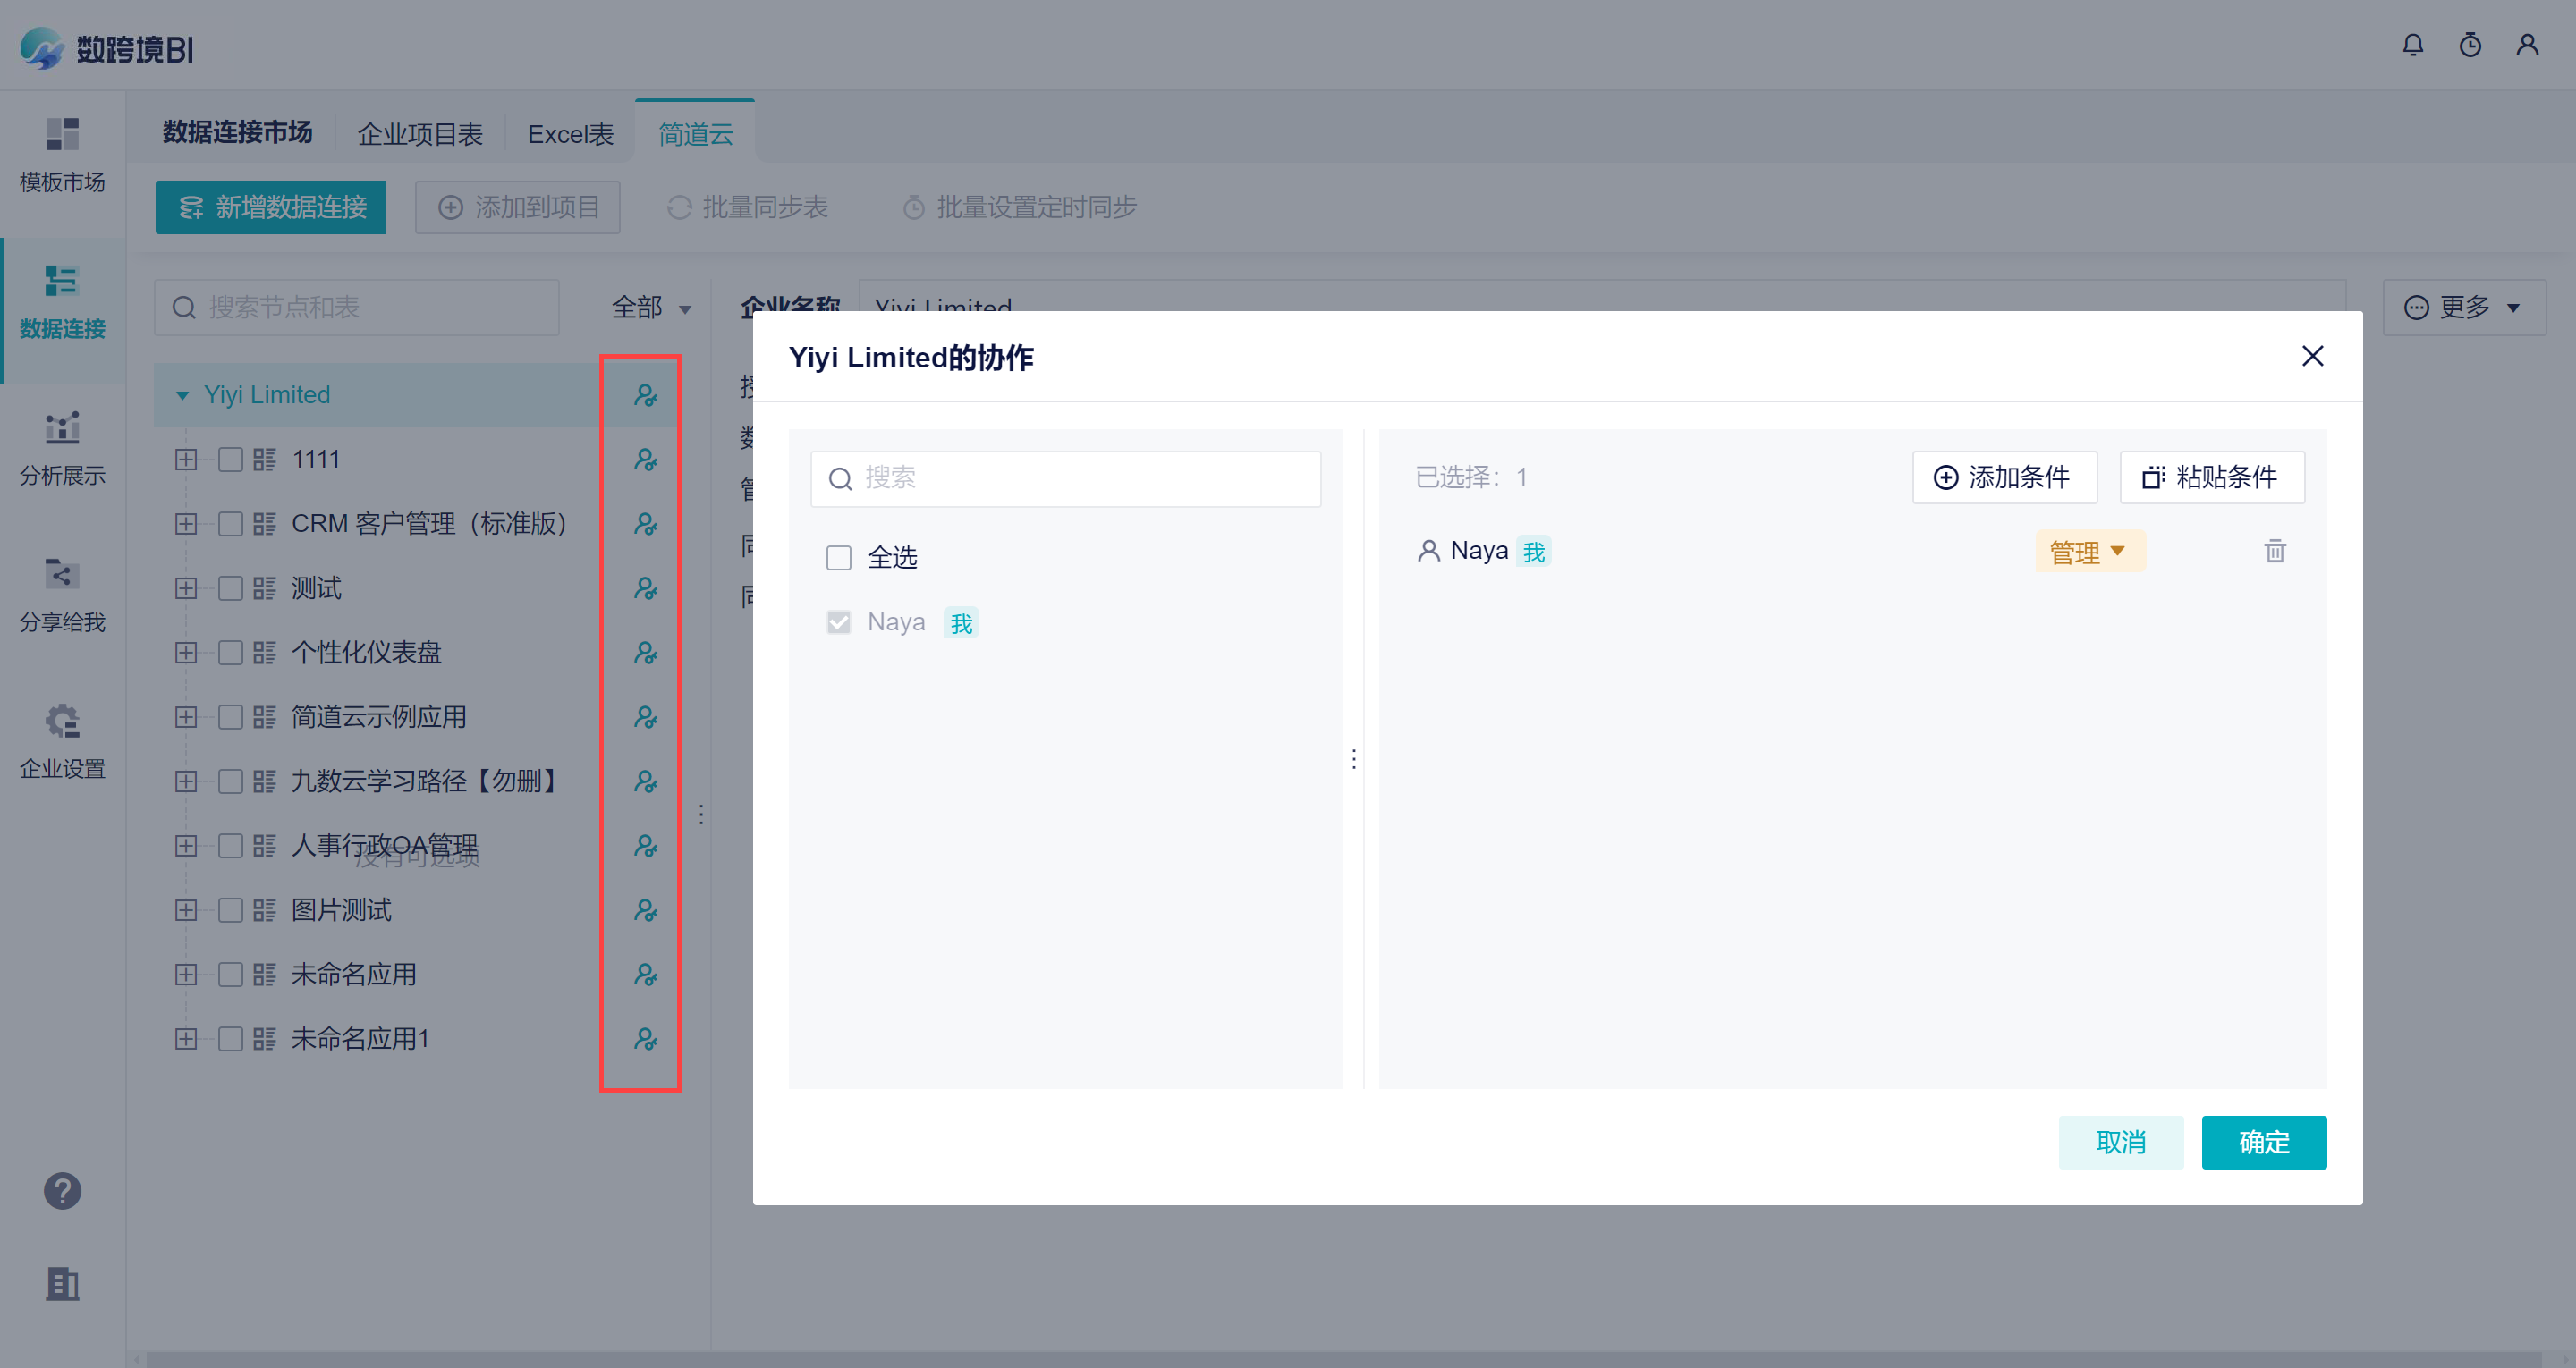Click the trash icon beside Naya
This screenshot has width=2576, height=1368.
coord(2274,551)
